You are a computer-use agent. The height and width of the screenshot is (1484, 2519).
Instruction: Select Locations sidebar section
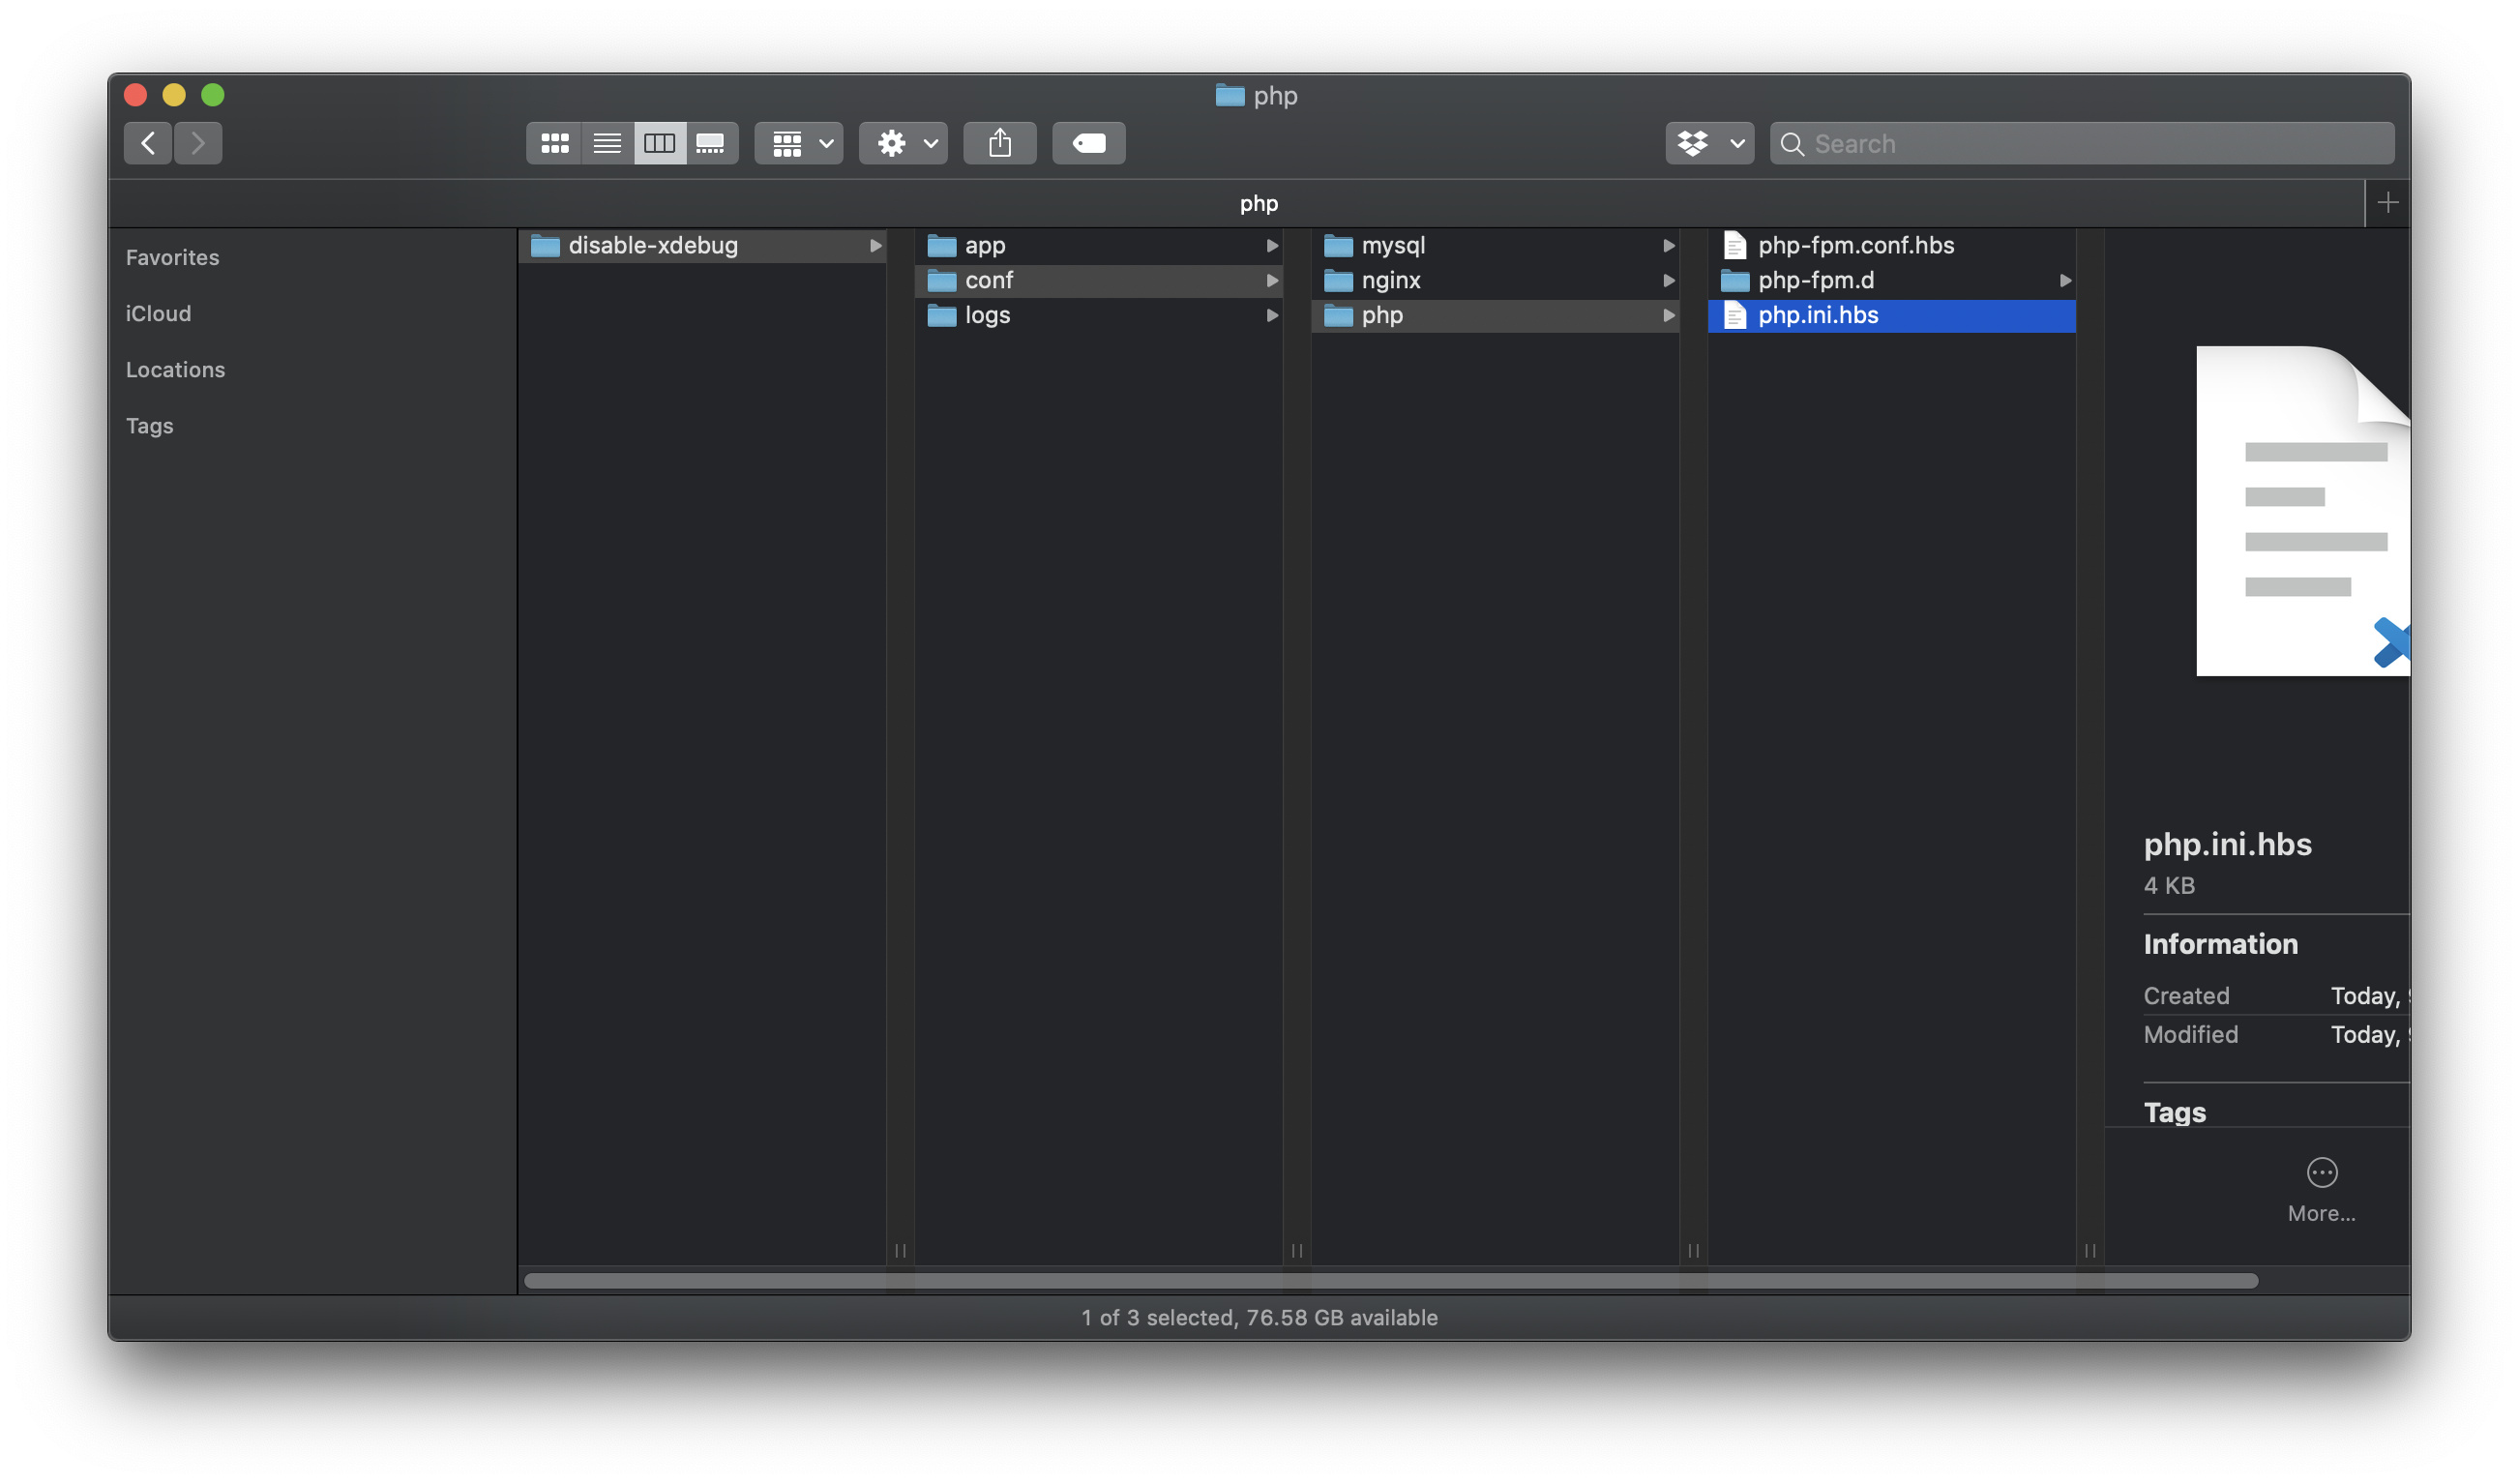point(175,369)
